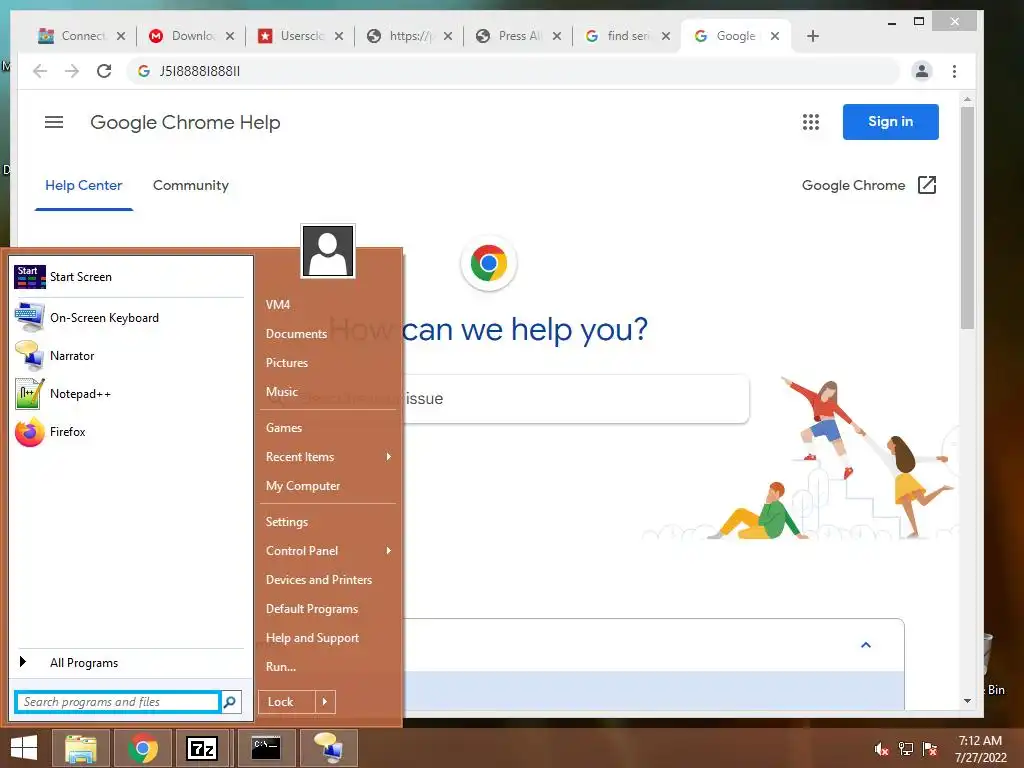Click the Google Chrome link text
Image resolution: width=1024 pixels, height=768 pixels.
click(x=853, y=185)
